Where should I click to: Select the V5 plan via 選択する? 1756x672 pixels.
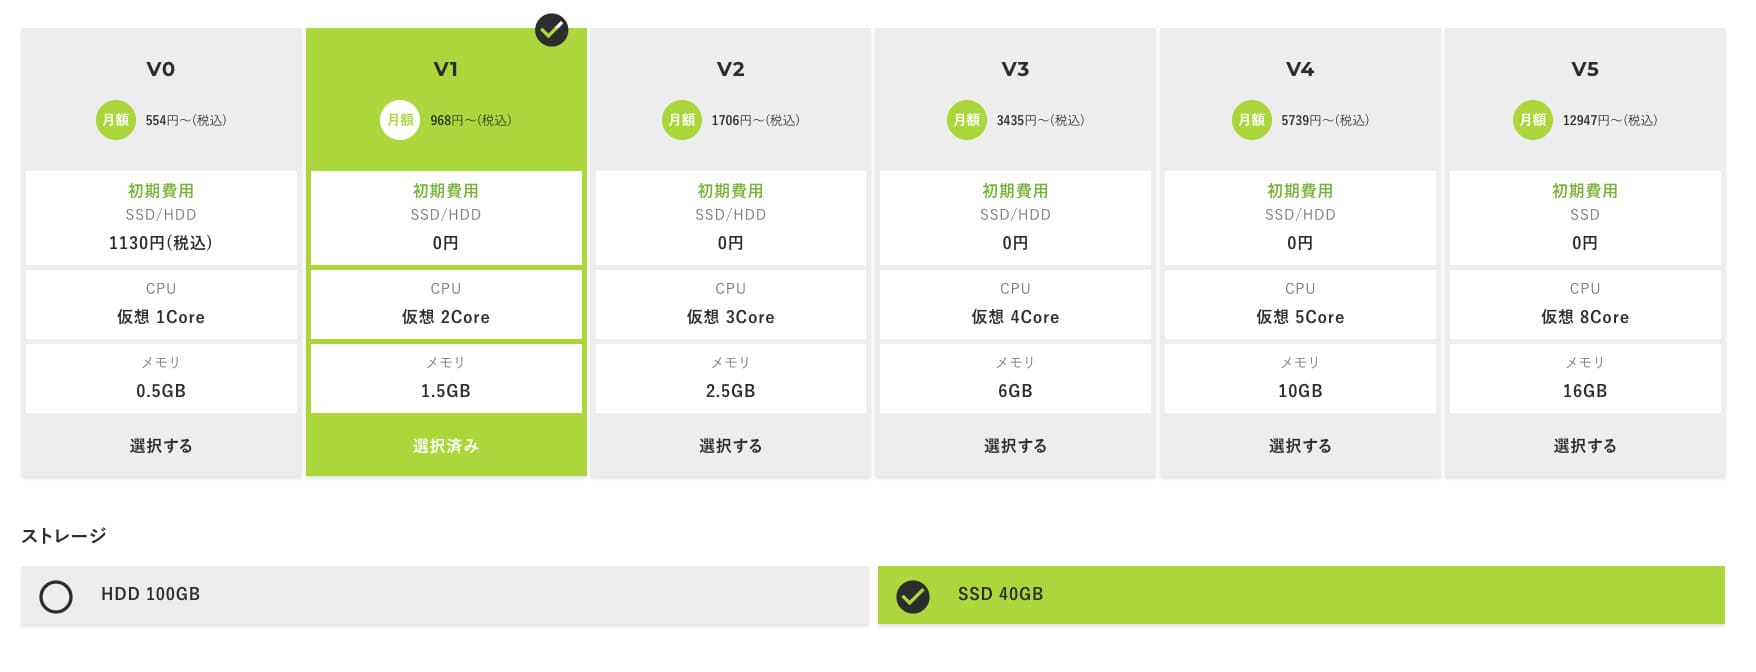click(x=1585, y=446)
